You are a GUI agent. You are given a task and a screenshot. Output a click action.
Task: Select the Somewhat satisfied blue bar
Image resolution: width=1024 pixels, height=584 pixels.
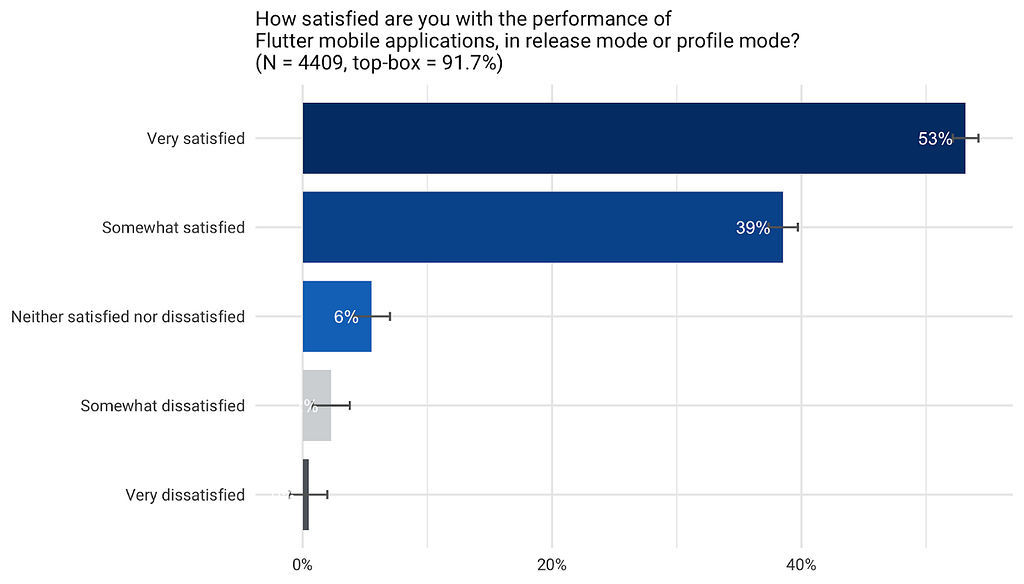[543, 227]
